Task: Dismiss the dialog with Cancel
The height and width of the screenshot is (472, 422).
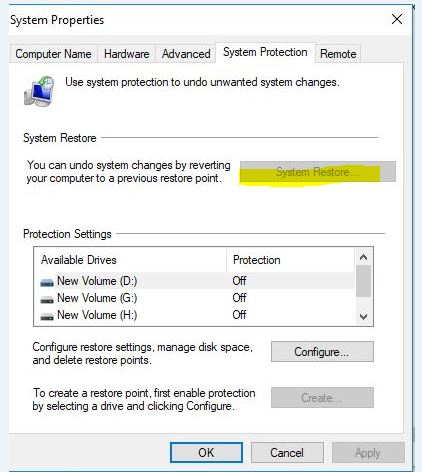Action: 287,453
